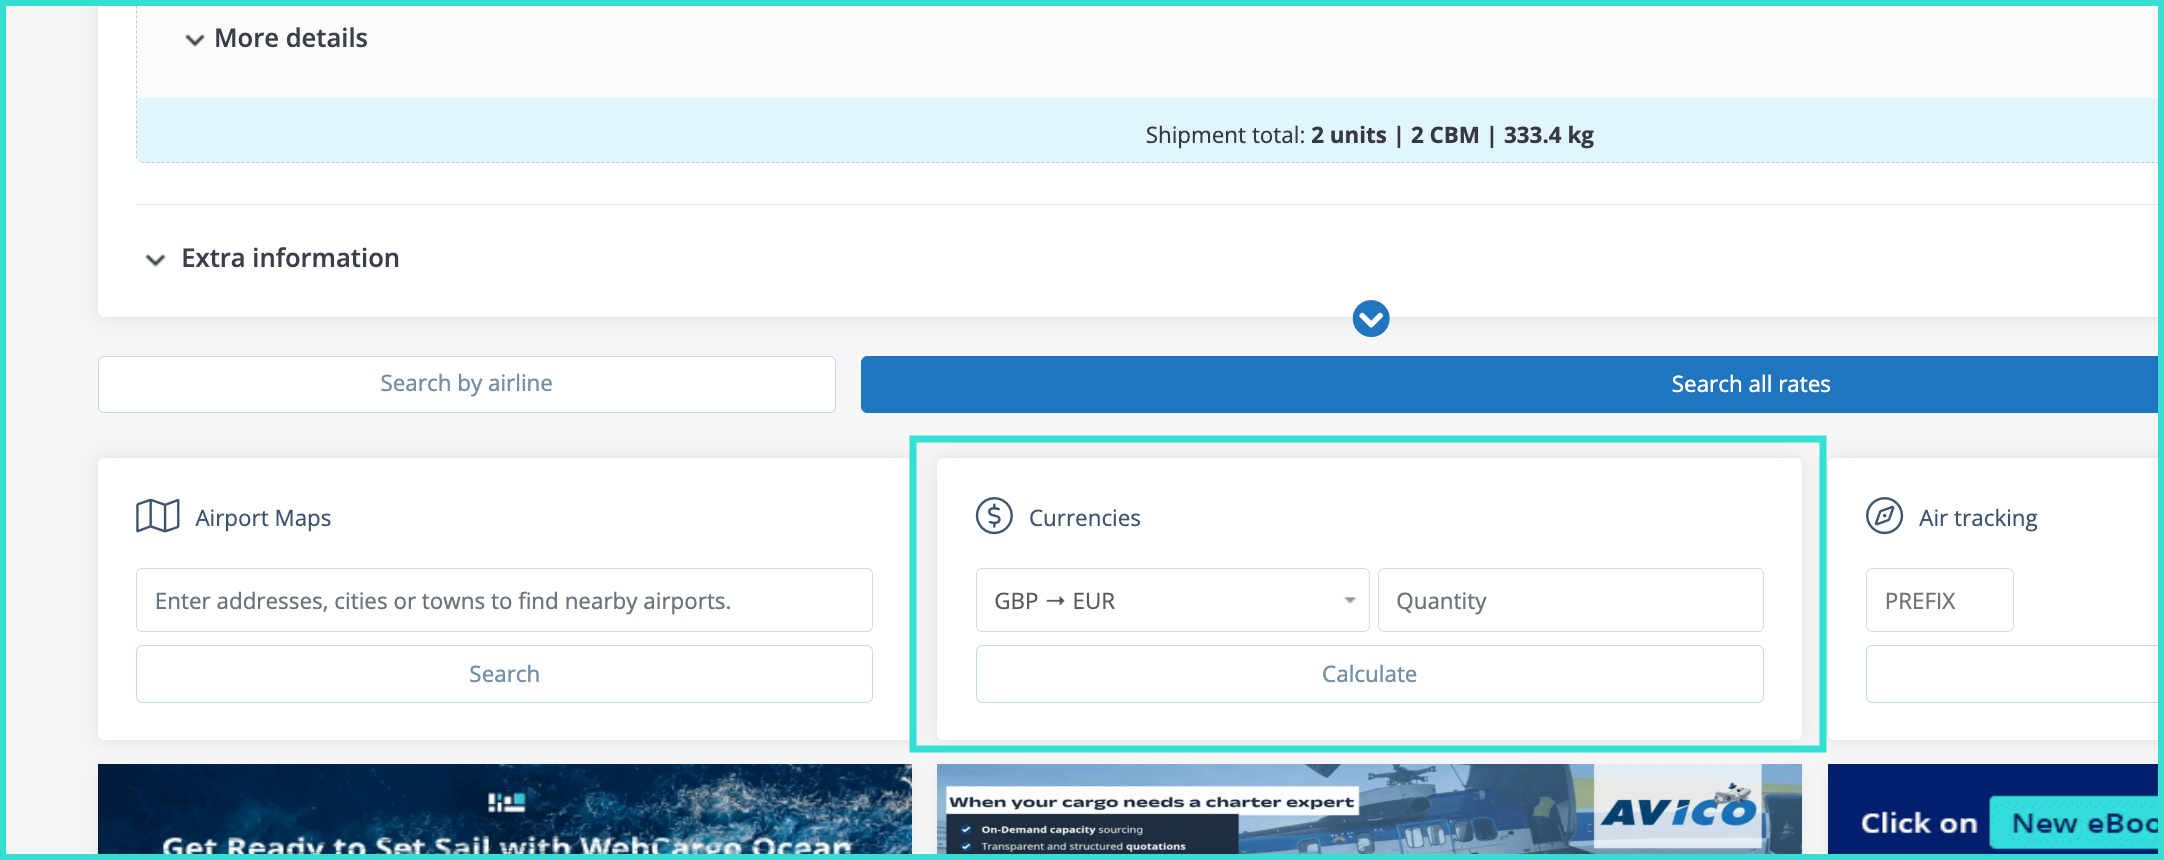
Task: Focus the nearby airports address field
Action: (504, 600)
